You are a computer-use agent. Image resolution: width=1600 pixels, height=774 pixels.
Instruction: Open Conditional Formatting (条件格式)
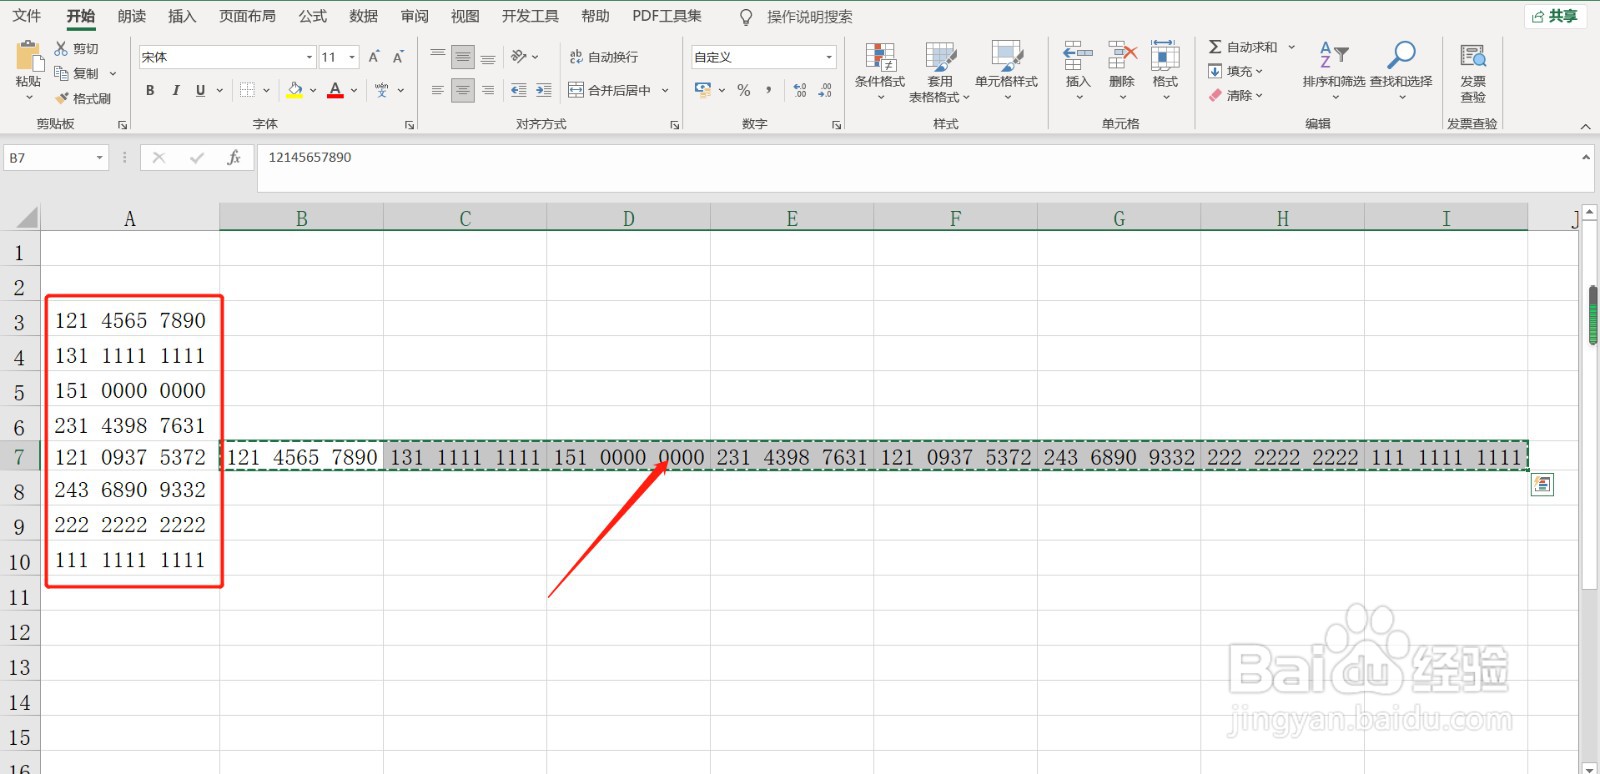[x=880, y=72]
